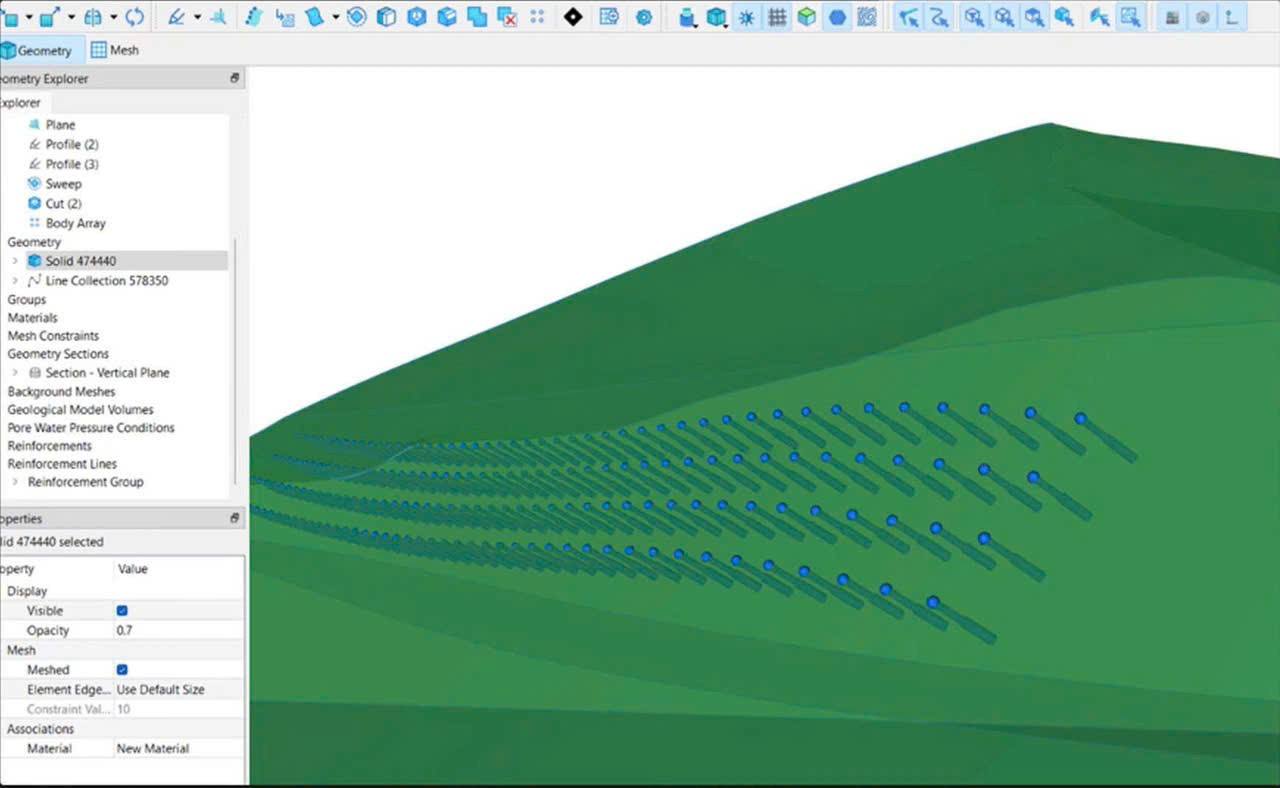The image size is (1280, 788).
Task: Click the four-dot body array toolbar icon
Action: click(x=537, y=16)
